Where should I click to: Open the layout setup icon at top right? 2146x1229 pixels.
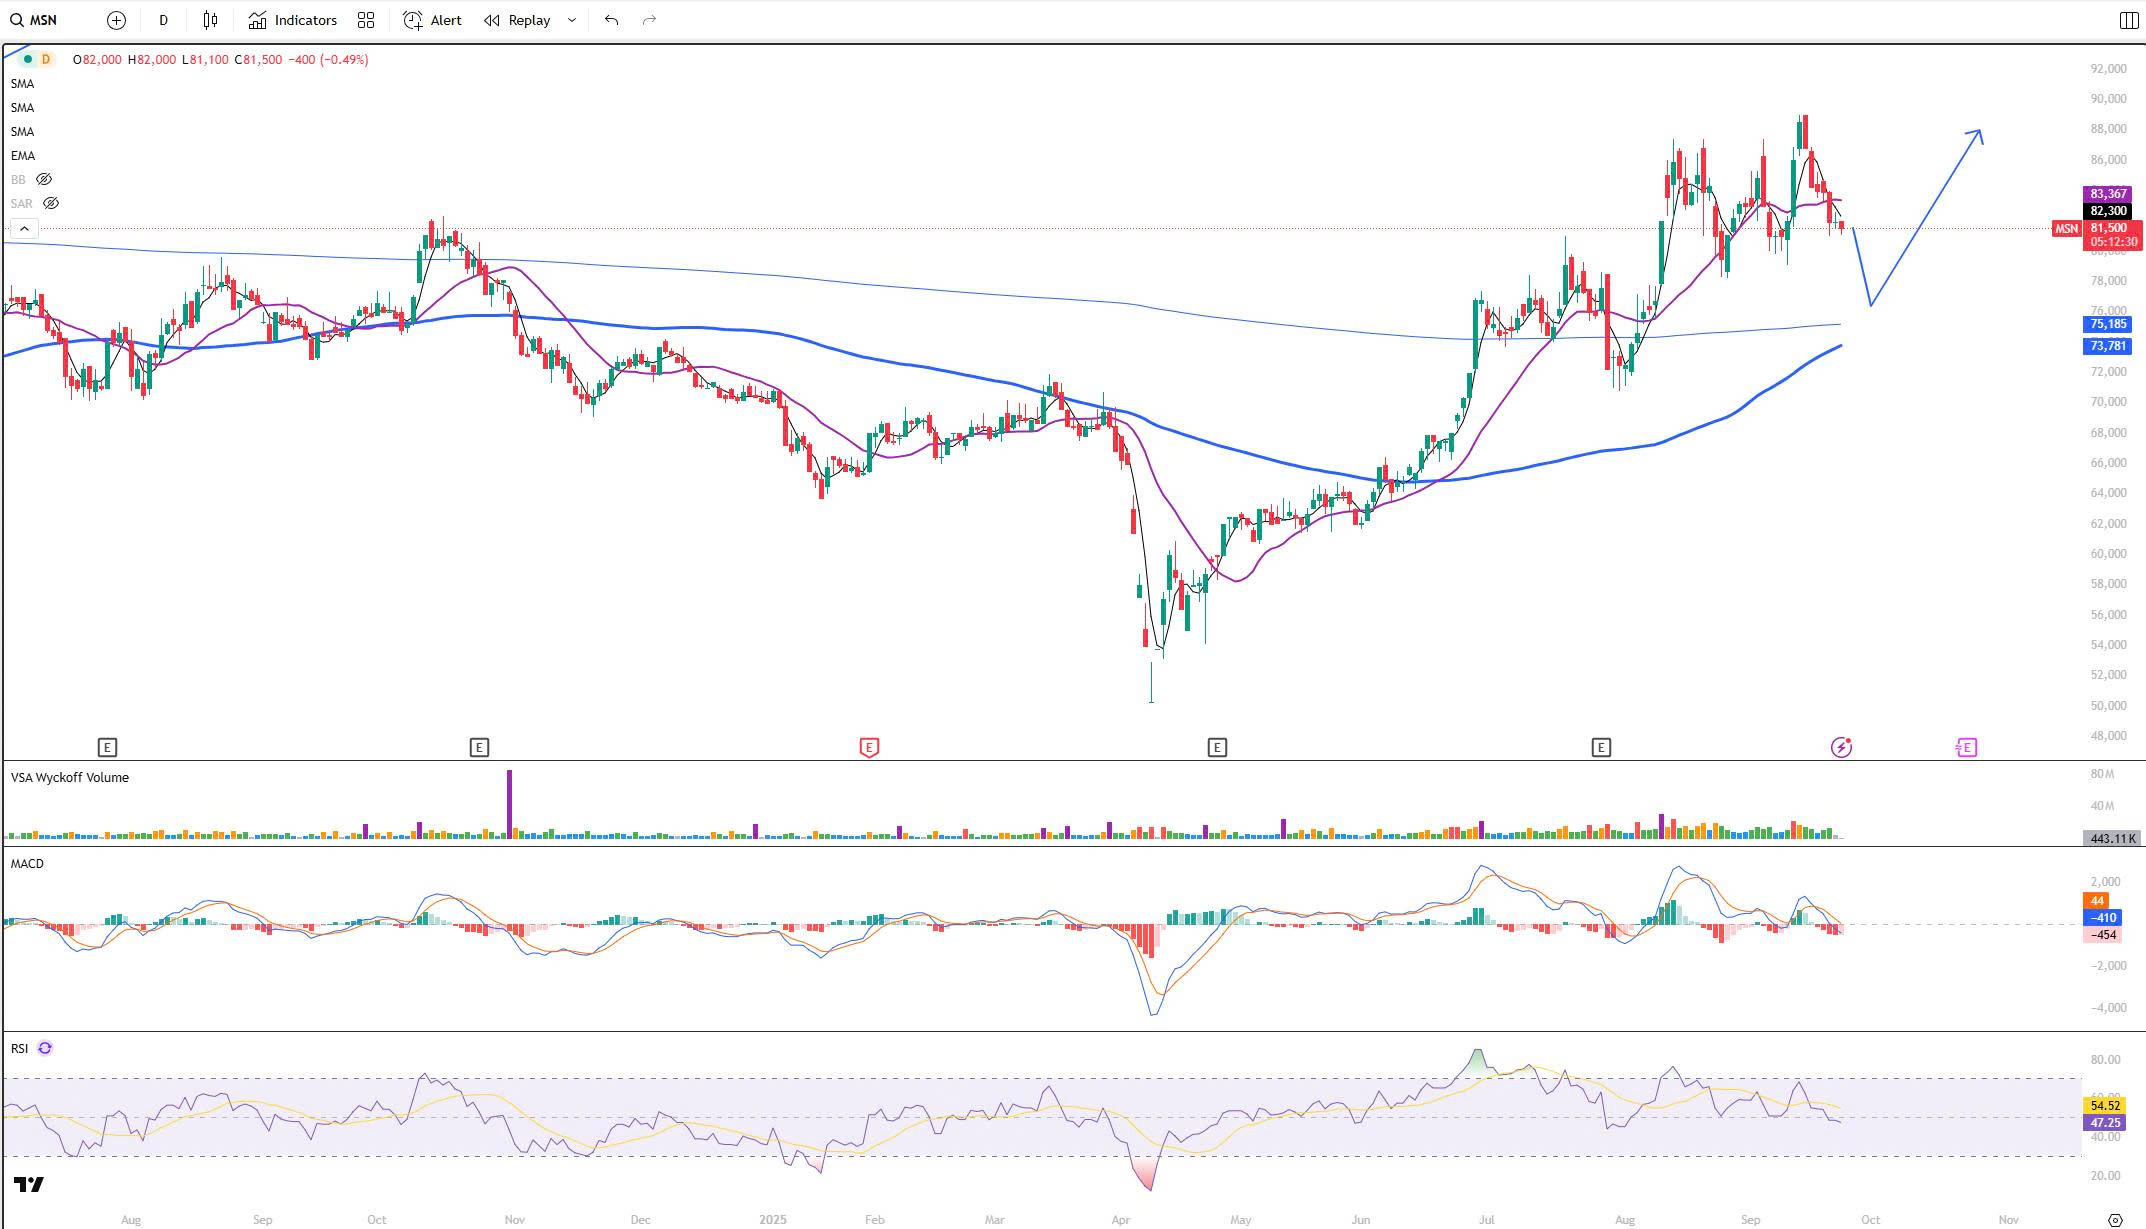(2128, 20)
